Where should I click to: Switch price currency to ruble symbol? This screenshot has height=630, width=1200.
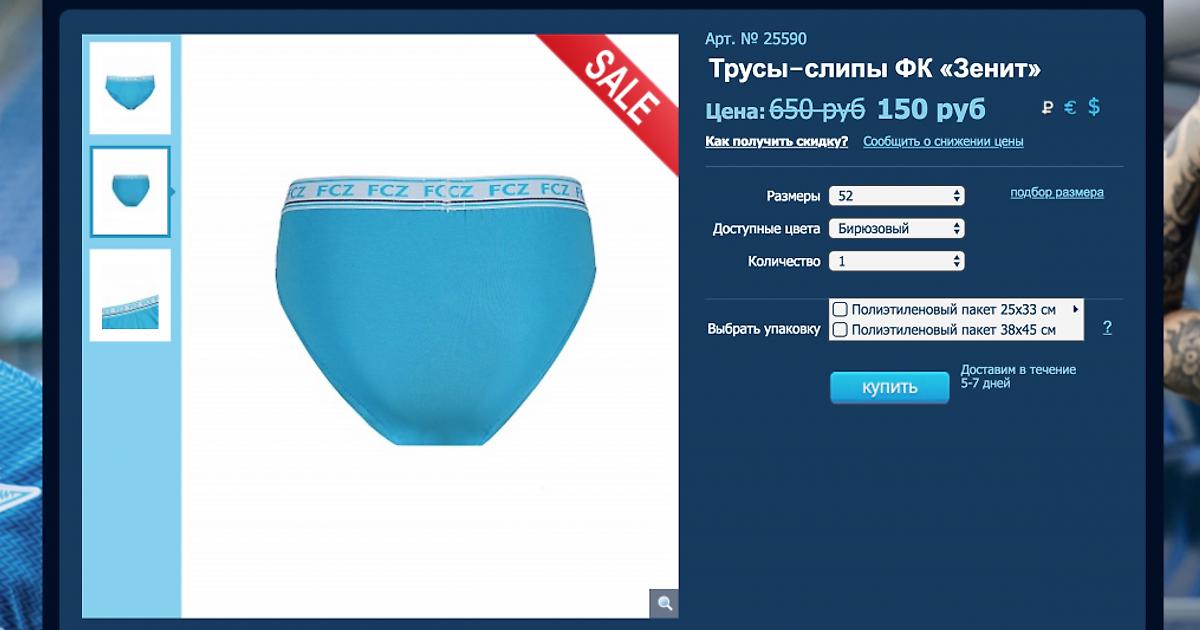click(1047, 108)
